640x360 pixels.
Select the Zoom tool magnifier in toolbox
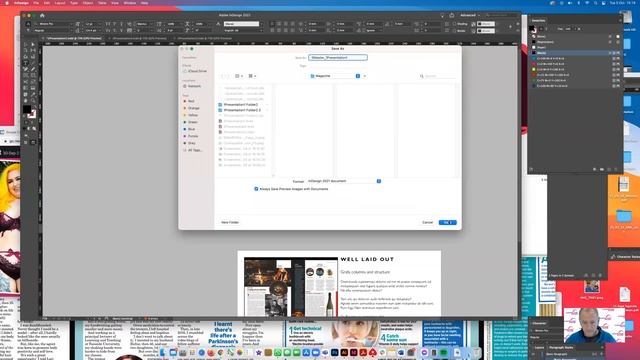tap(33, 101)
